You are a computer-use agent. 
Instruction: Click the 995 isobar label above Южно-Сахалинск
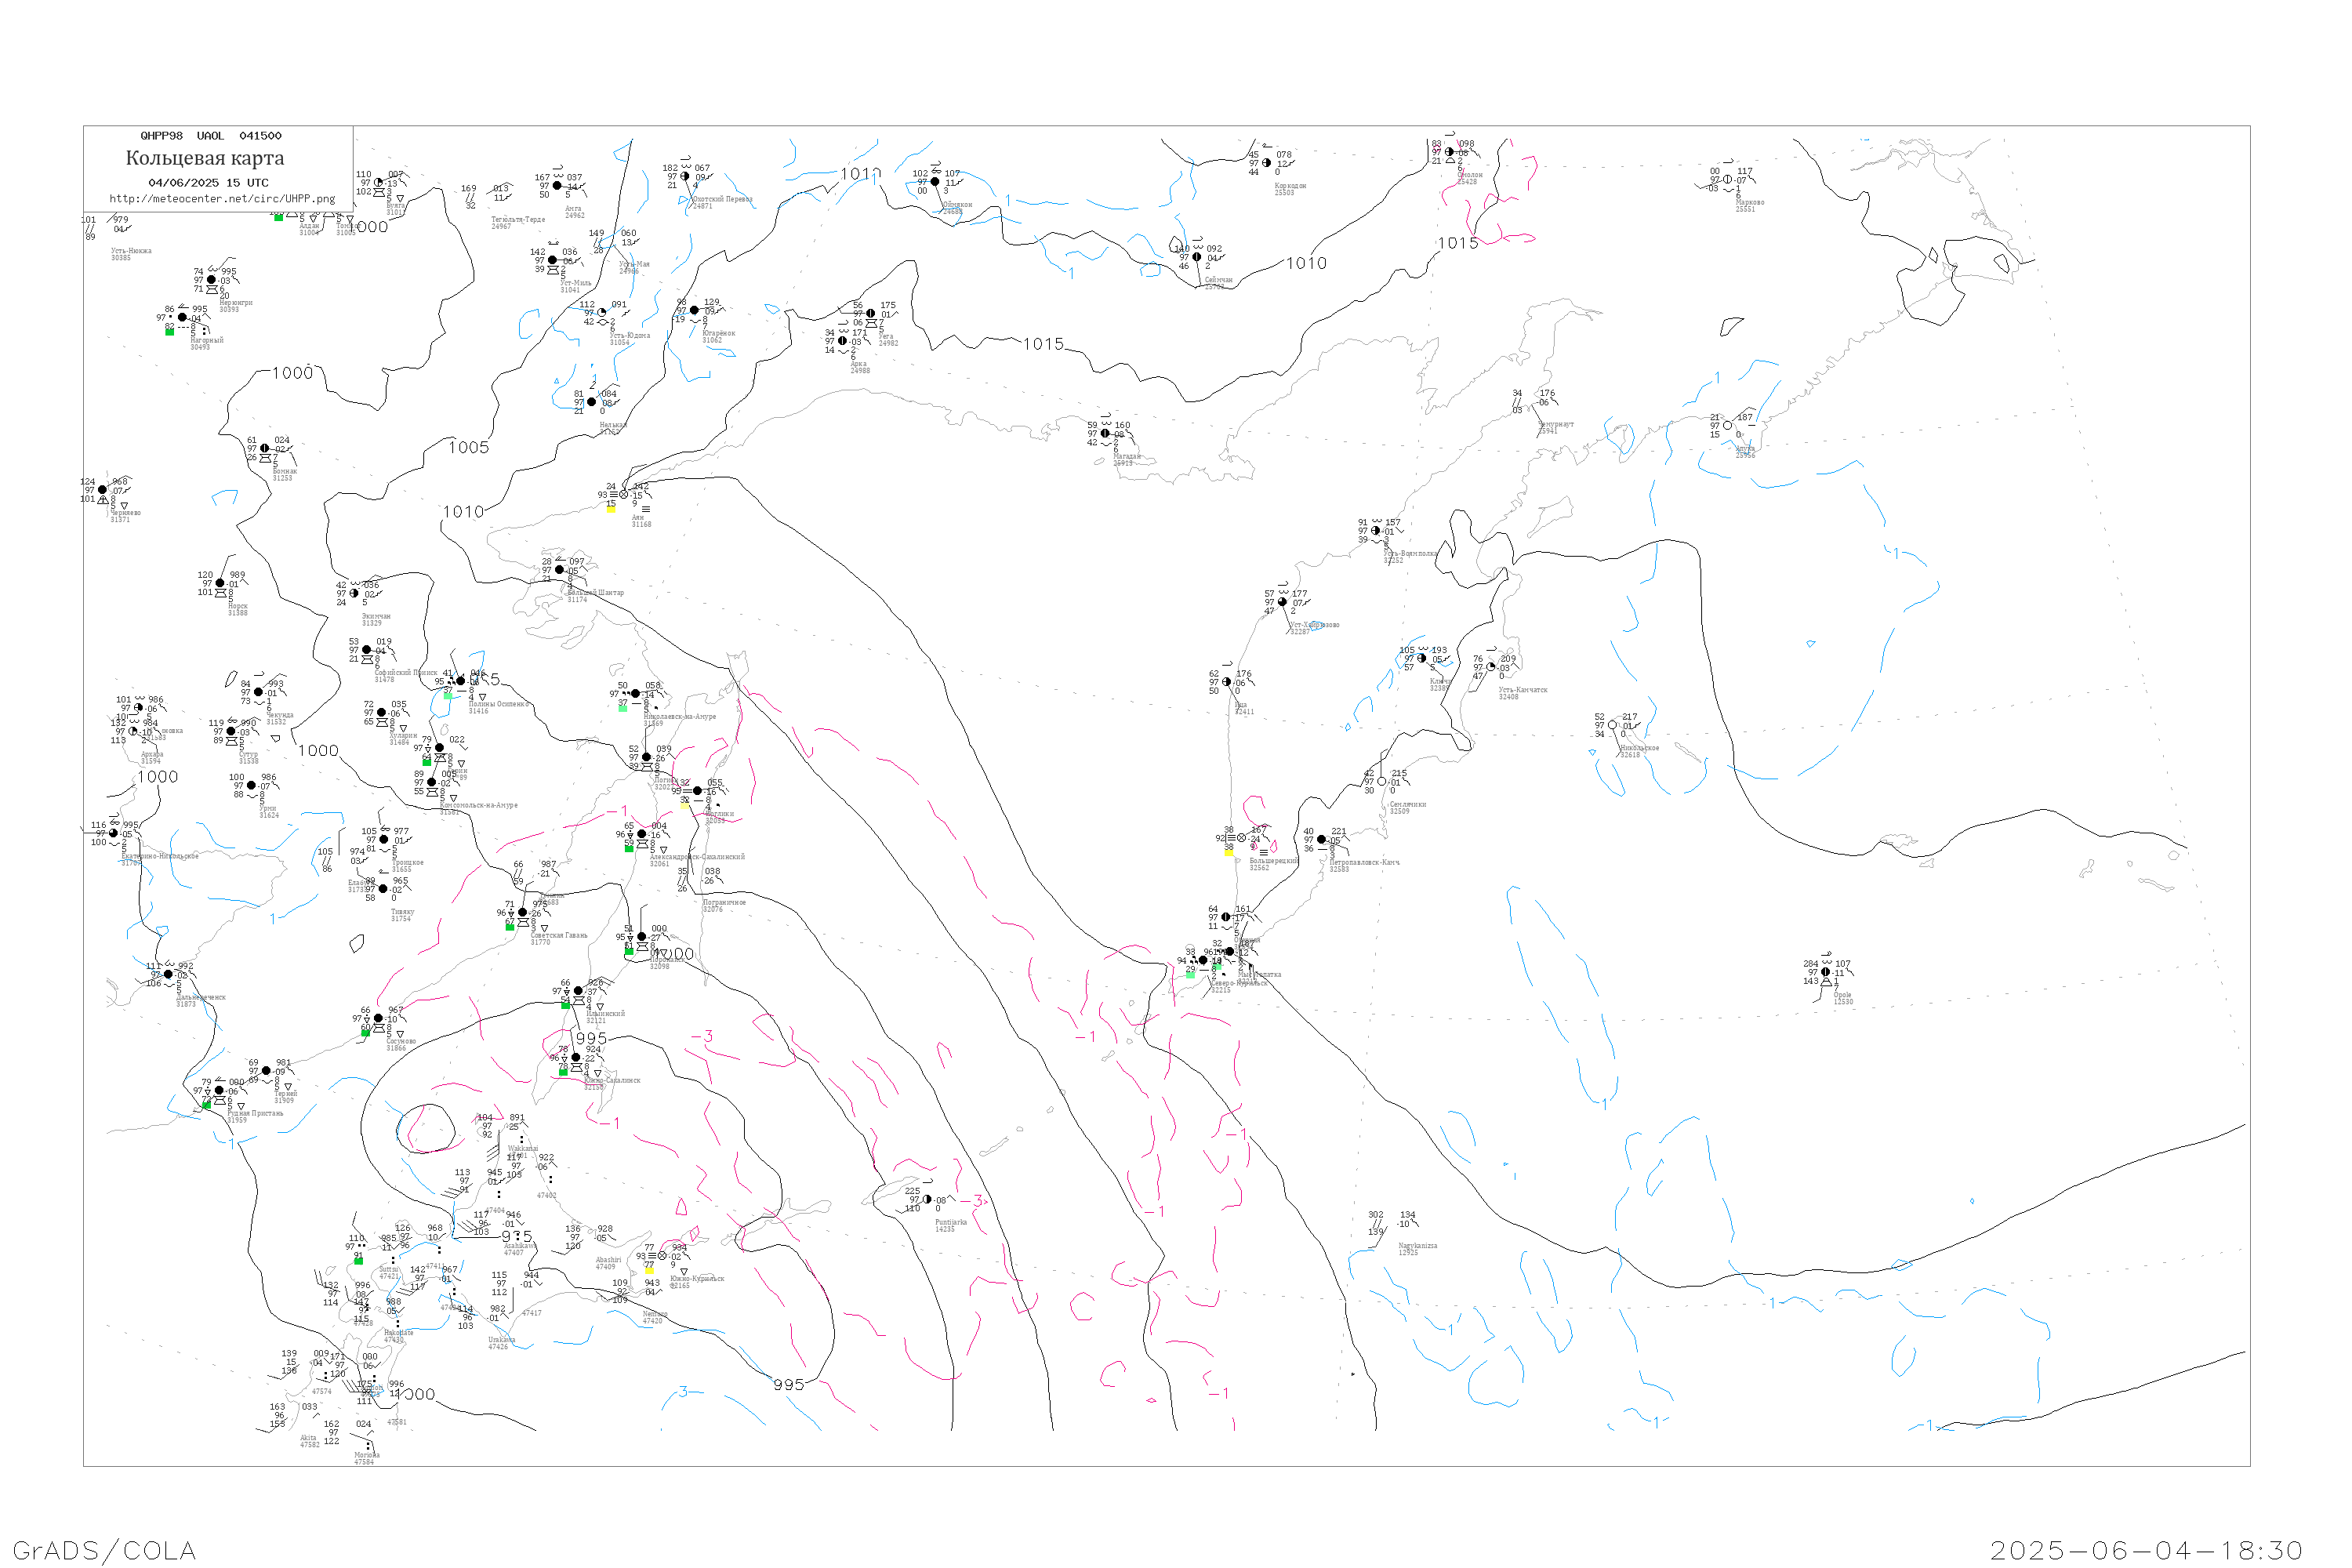coord(591,1038)
